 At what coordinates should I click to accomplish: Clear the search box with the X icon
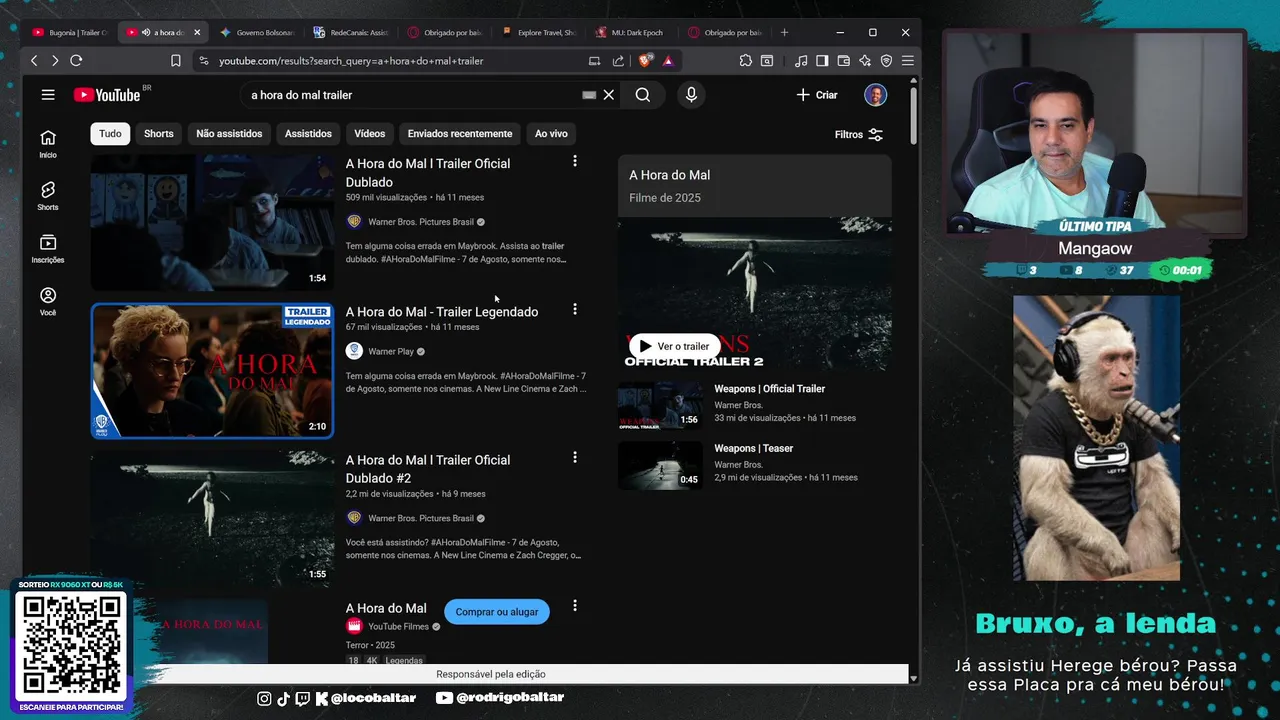point(608,95)
